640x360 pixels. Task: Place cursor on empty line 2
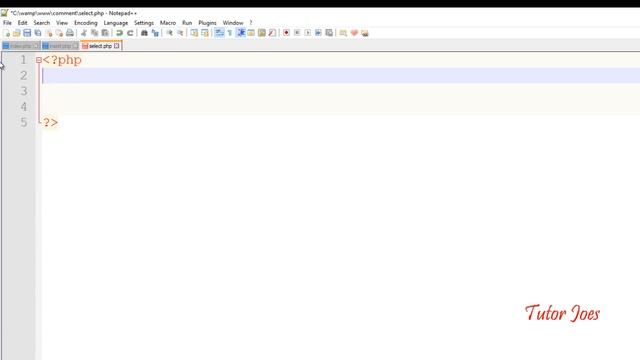(341, 76)
